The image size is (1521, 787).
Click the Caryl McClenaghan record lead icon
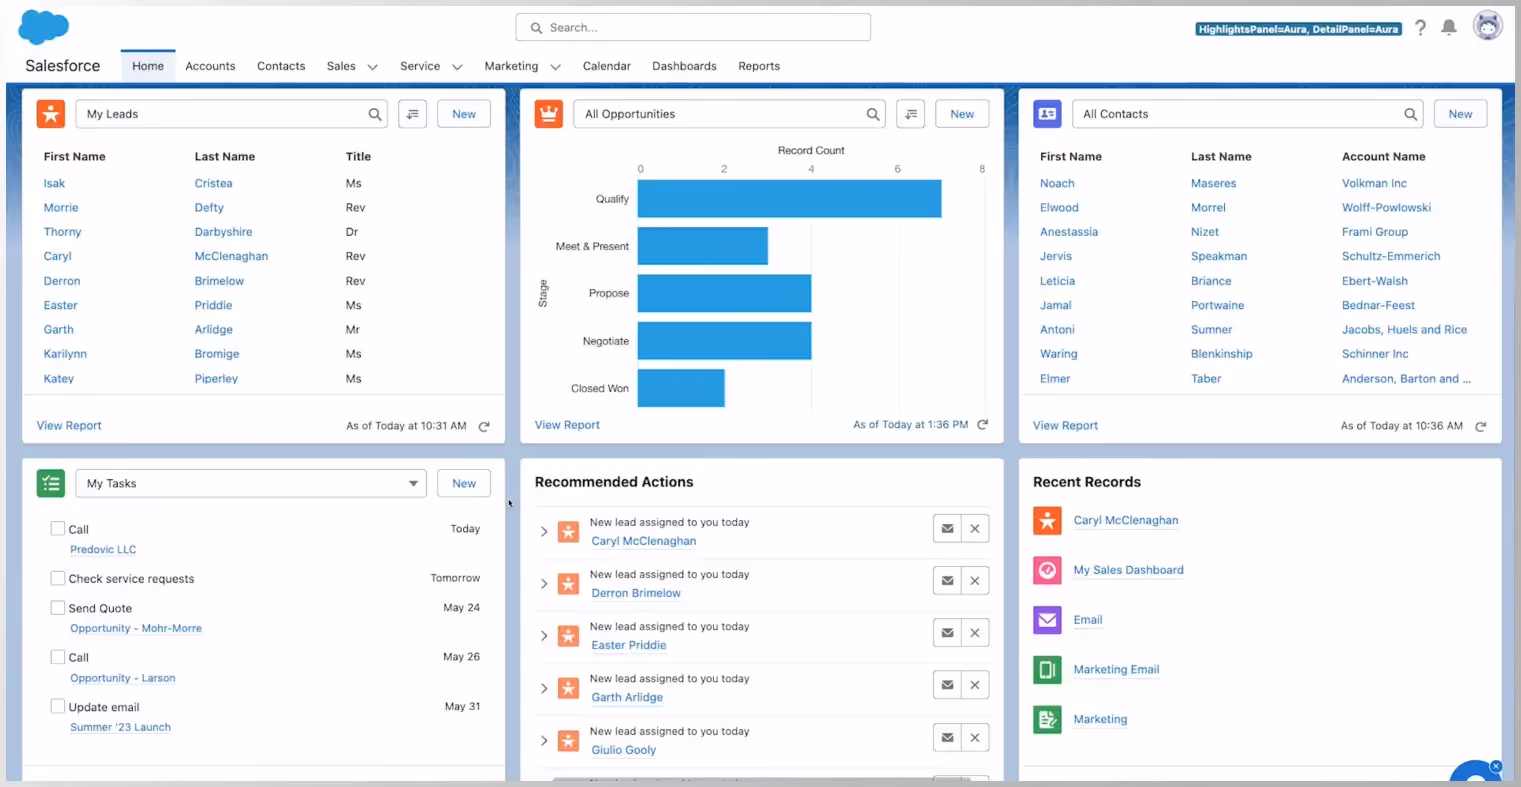tap(1047, 520)
